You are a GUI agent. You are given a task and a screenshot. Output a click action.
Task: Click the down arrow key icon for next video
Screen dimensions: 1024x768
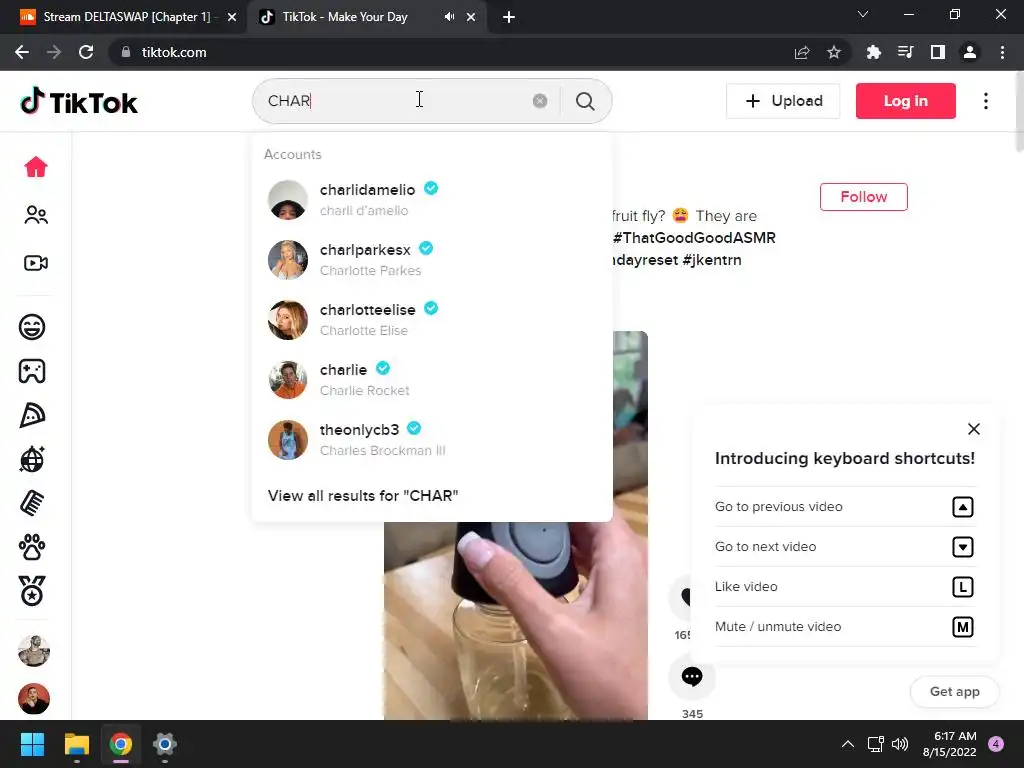click(963, 547)
